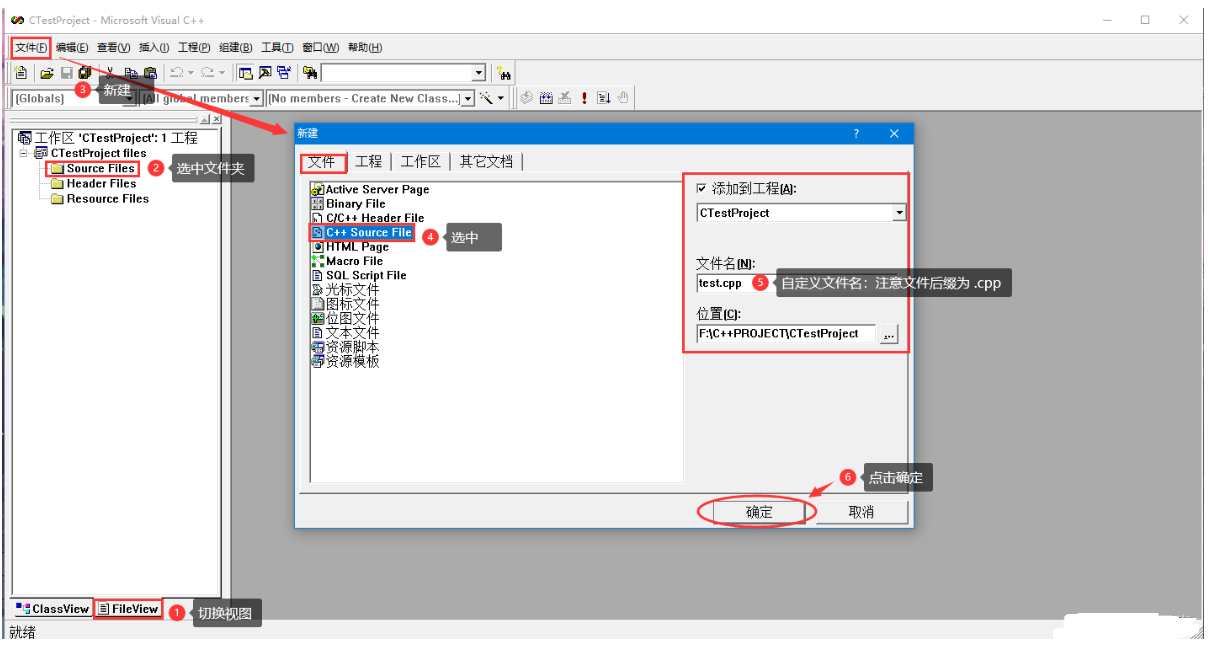Click the WizardBar action wand icon
The image size is (1208, 645).
(487, 98)
